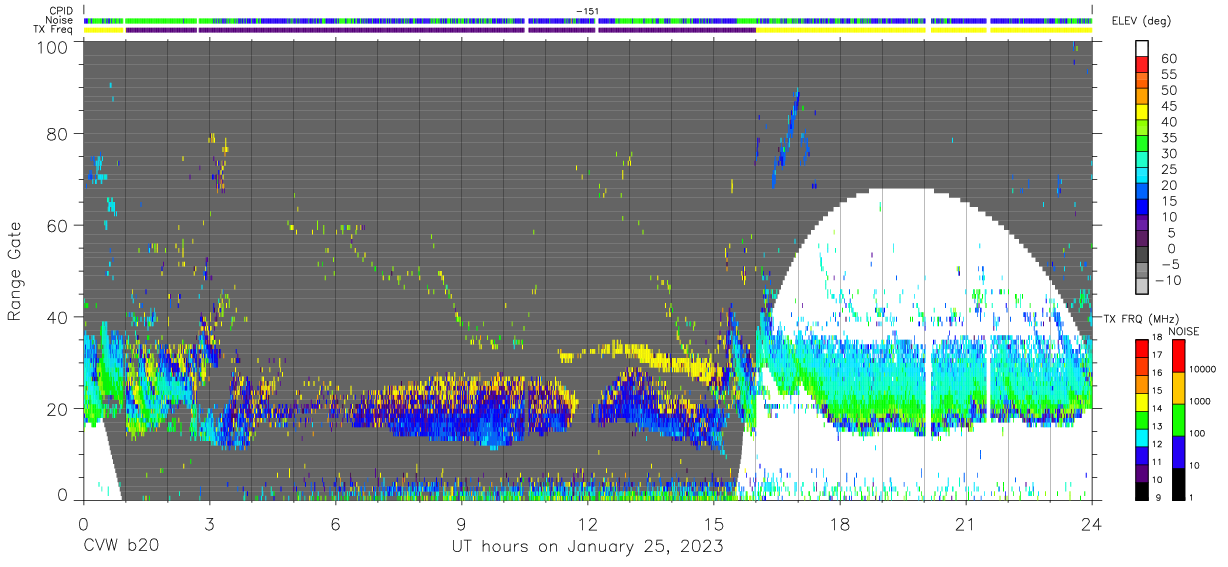
Task: Click the 80 tick on Range Gate axis
Action: (x=57, y=134)
